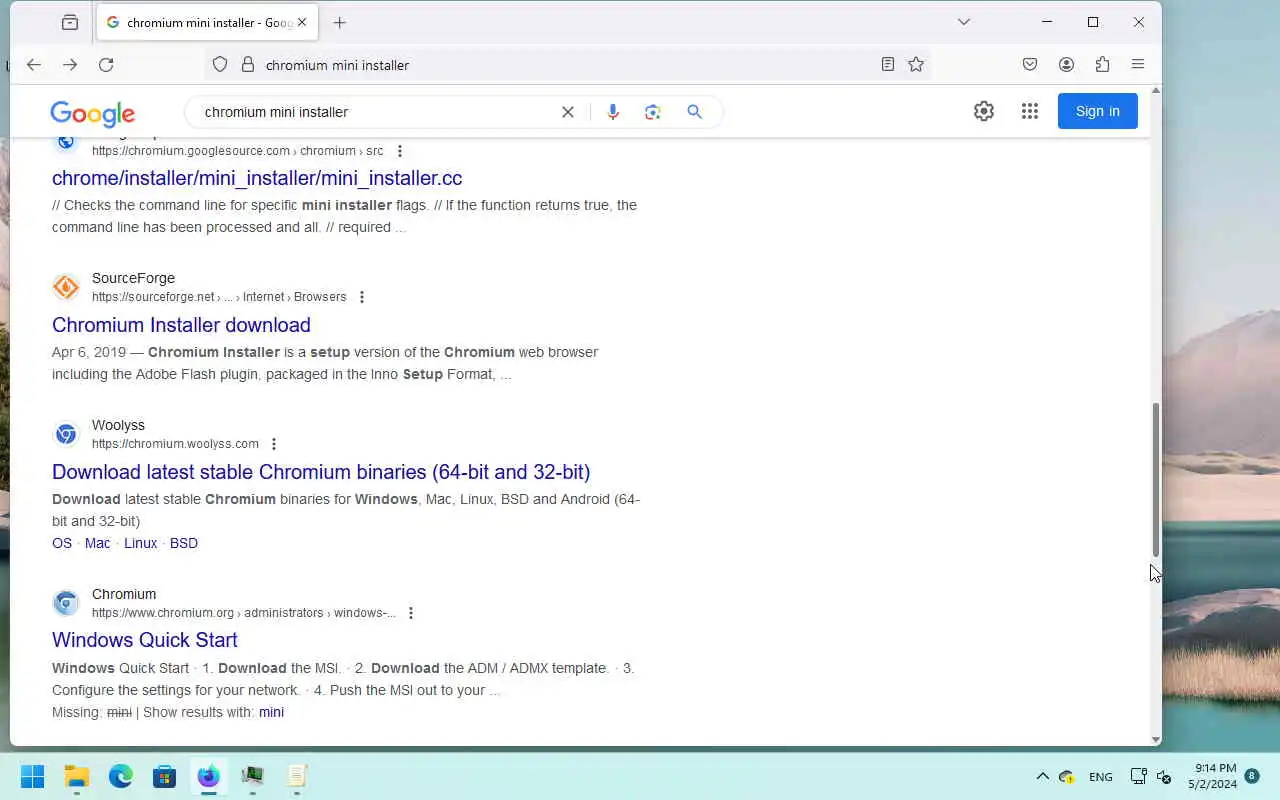Click scrollbar up arrow at top
This screenshot has height=800, width=1280.
tap(1156, 91)
